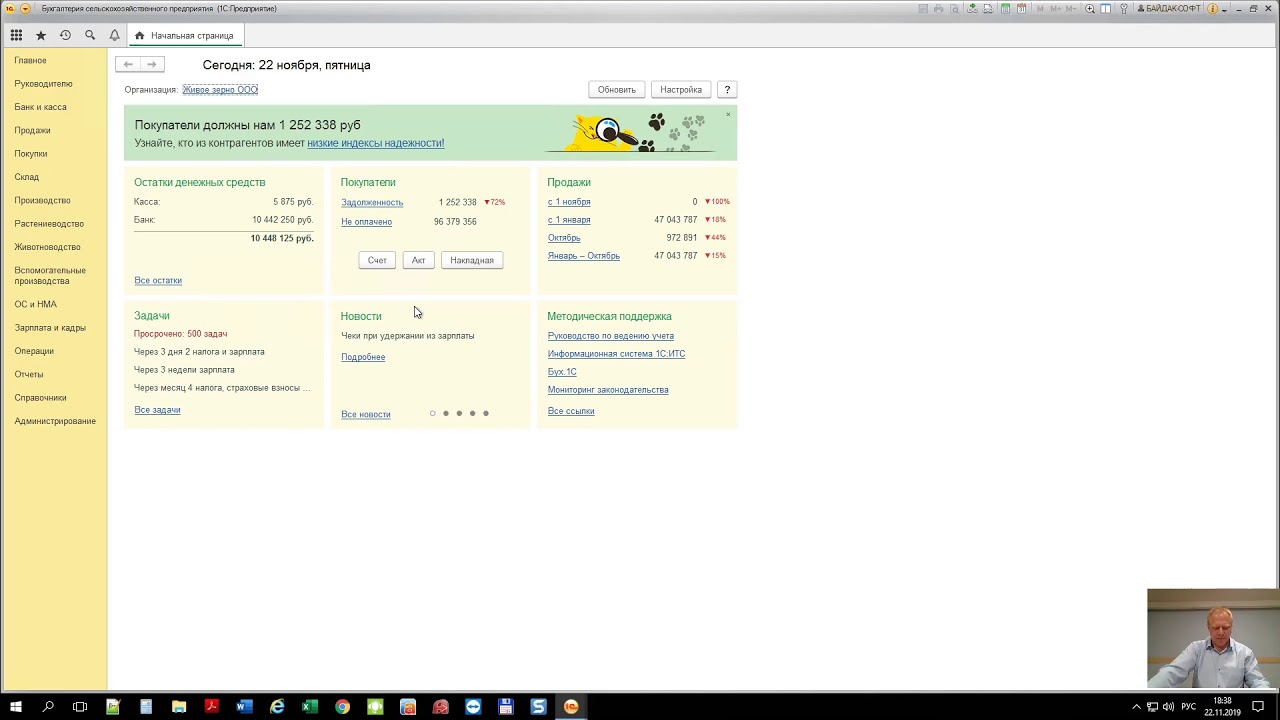
Task: Click the Настройка button
Action: coord(681,89)
